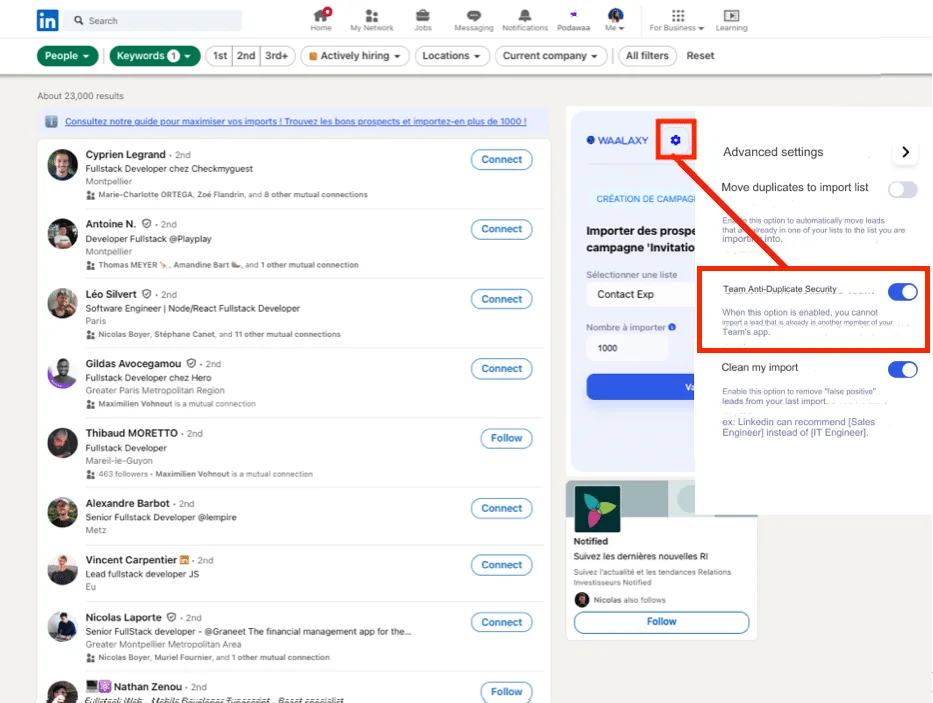Open Vincent Carpentier's profile name link
The image size is (933, 703).
pyautogui.click(x=131, y=560)
